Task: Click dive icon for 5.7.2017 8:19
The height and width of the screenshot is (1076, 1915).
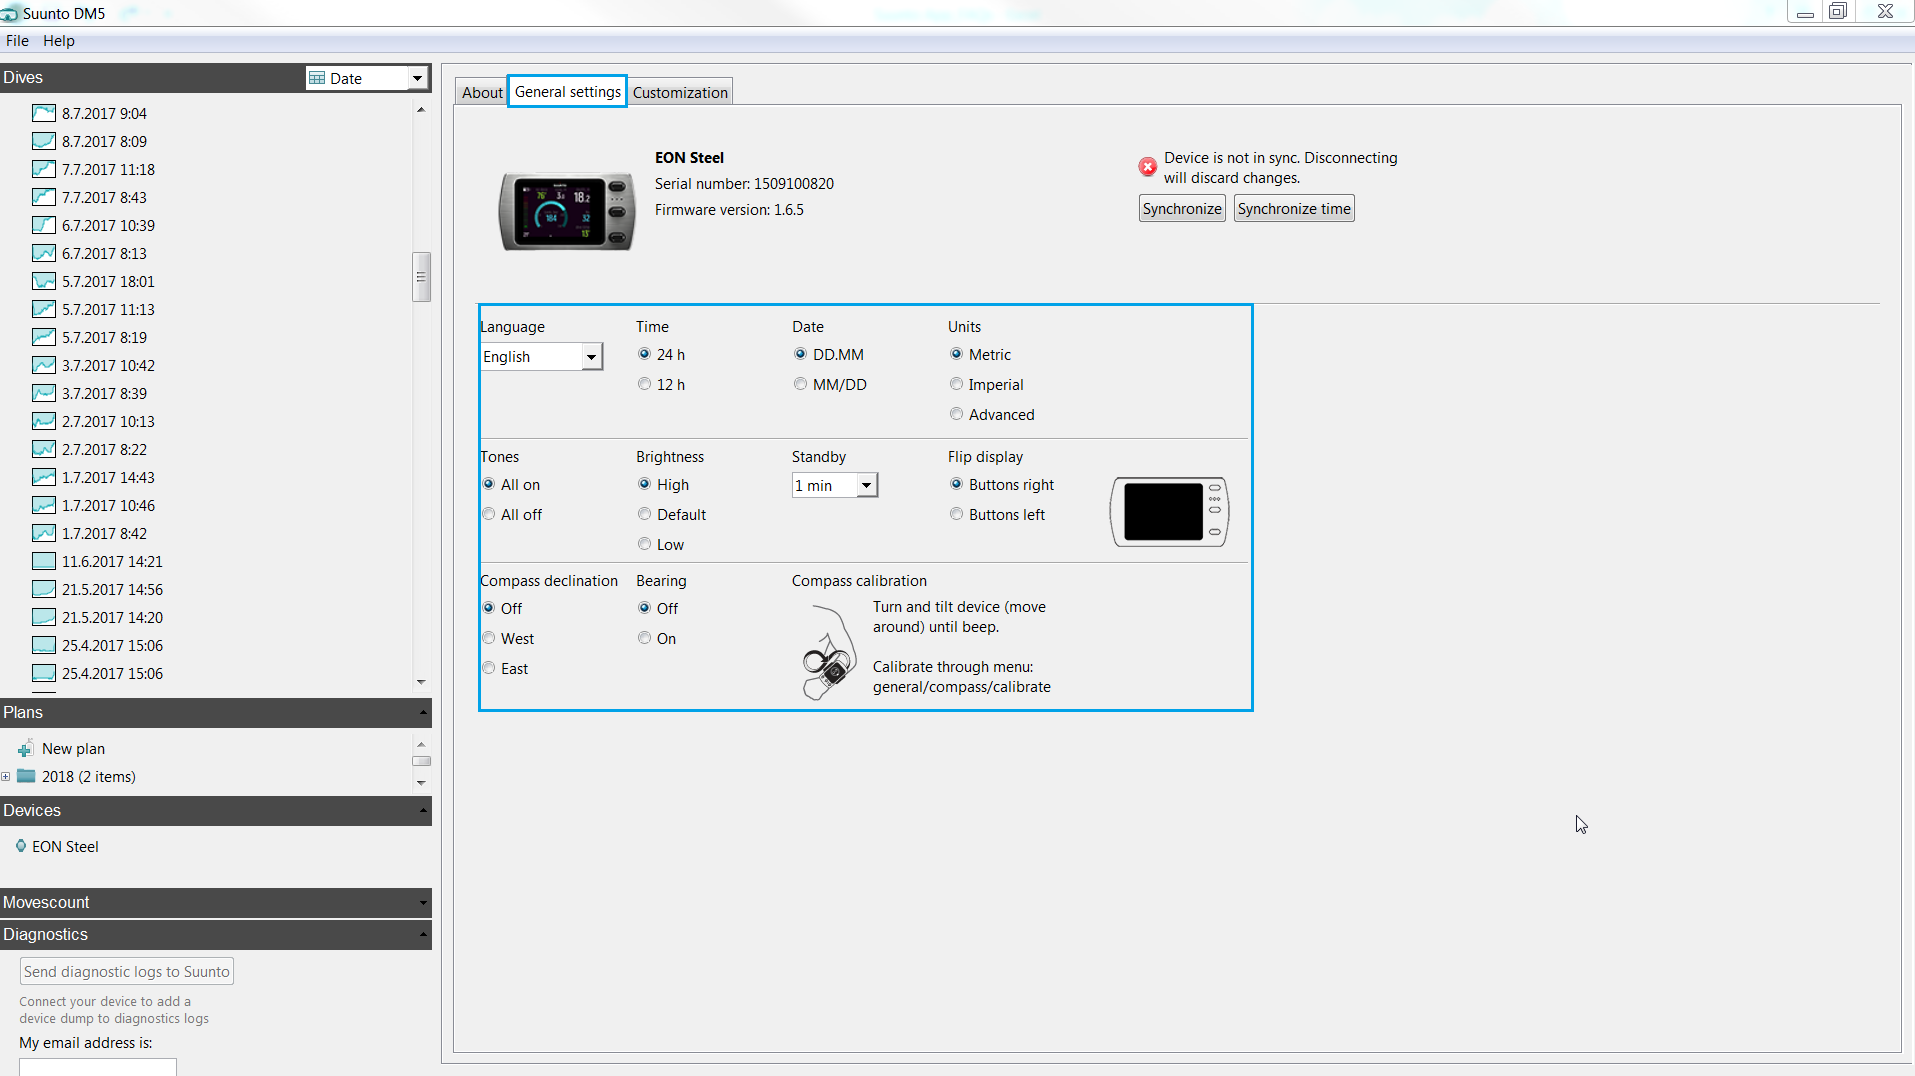Action: (43, 337)
